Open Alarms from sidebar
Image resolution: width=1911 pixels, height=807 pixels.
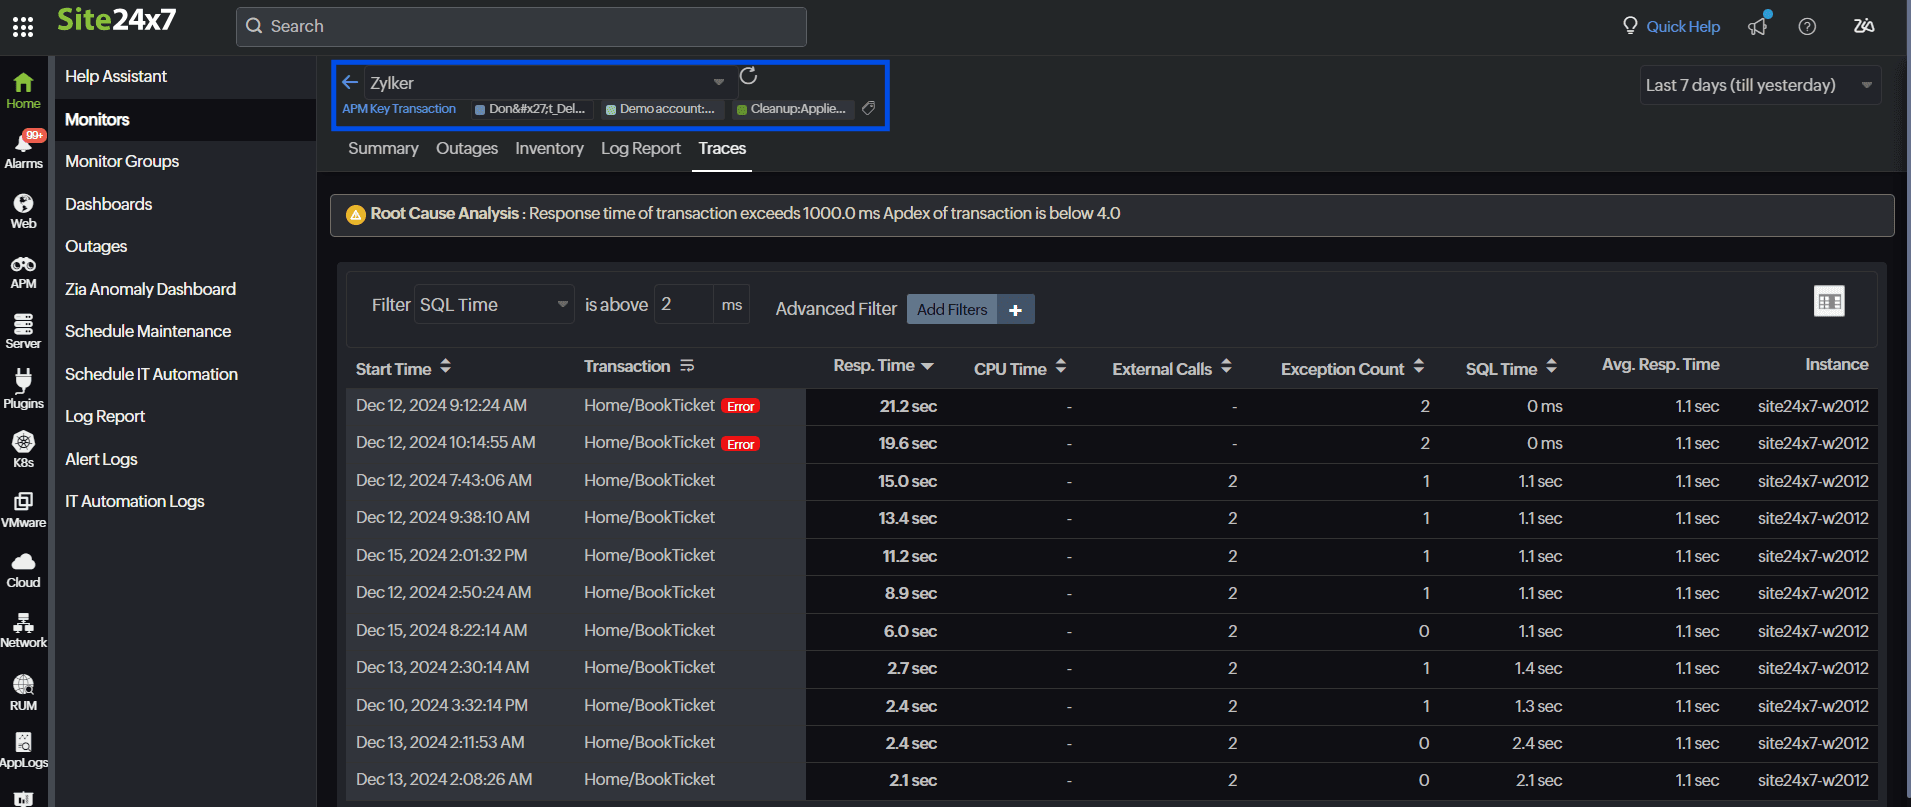point(23,150)
